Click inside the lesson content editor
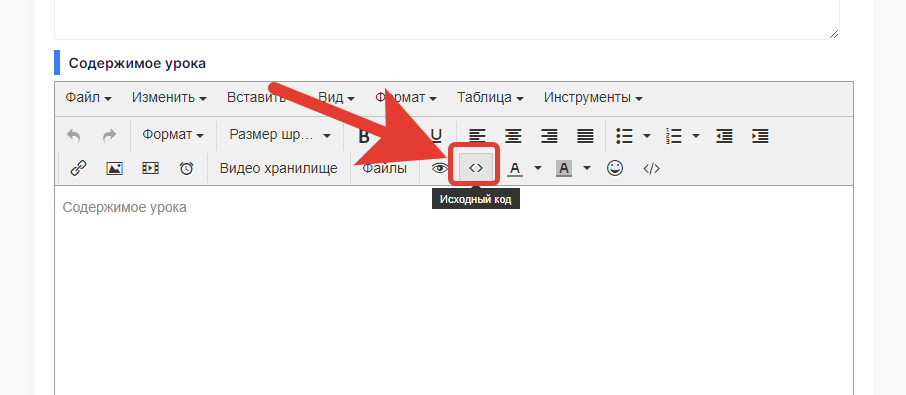The image size is (906, 395). click(454, 289)
